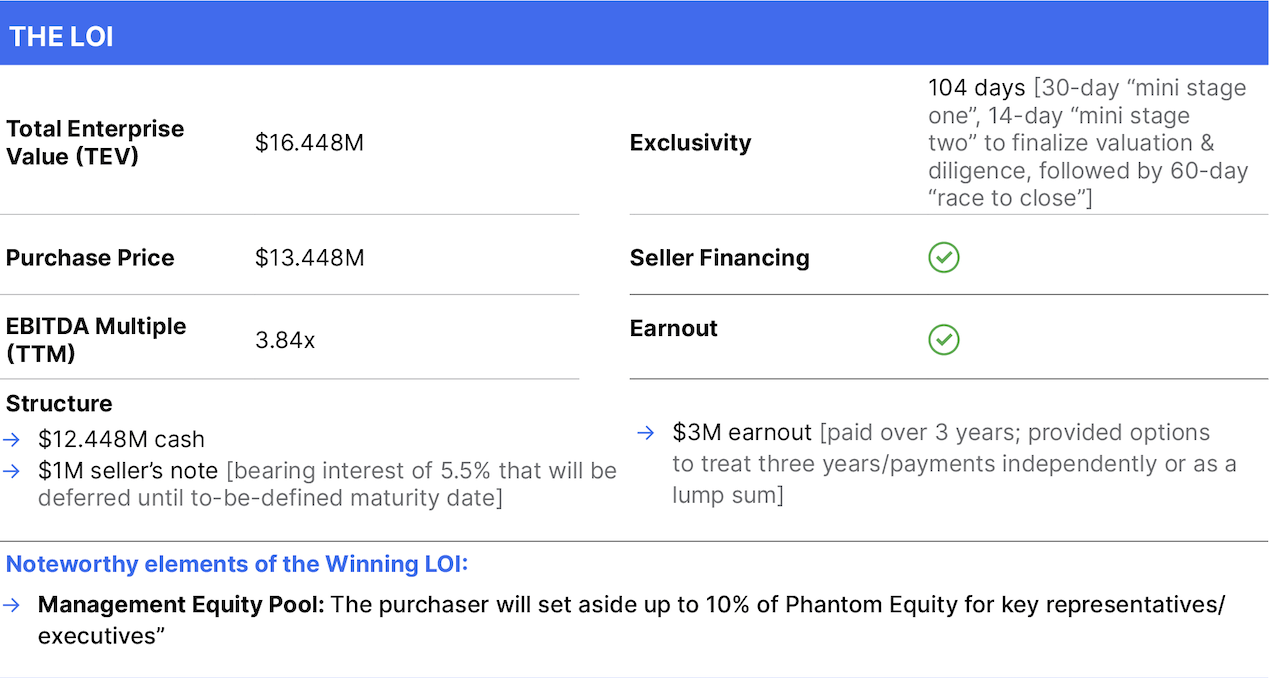This screenshot has width=1269, height=678.
Task: Select the $13.448M purchase price value
Action: [x=309, y=258]
